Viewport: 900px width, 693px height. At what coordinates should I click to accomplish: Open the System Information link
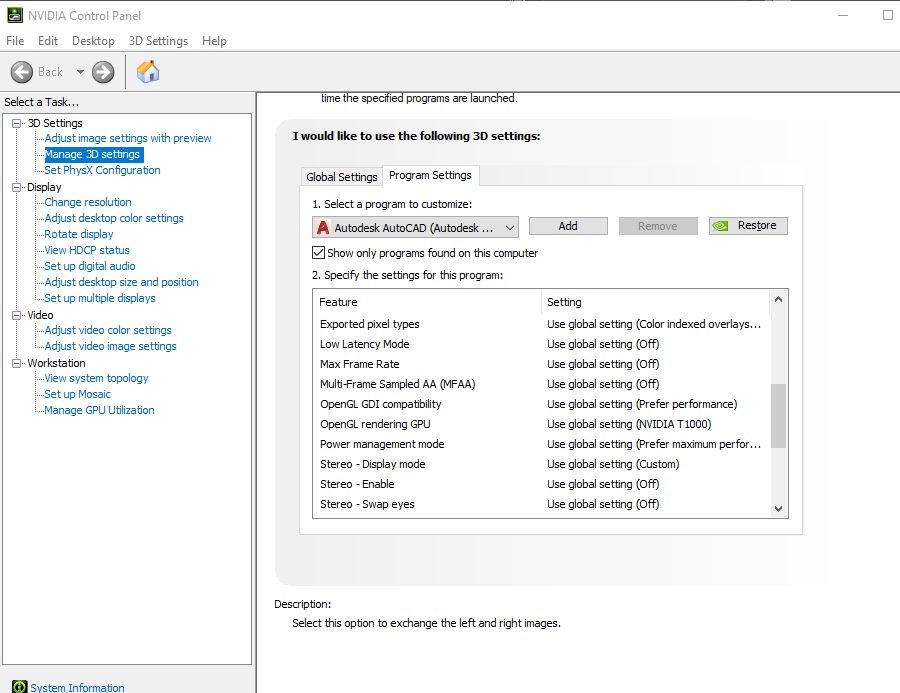(77, 687)
